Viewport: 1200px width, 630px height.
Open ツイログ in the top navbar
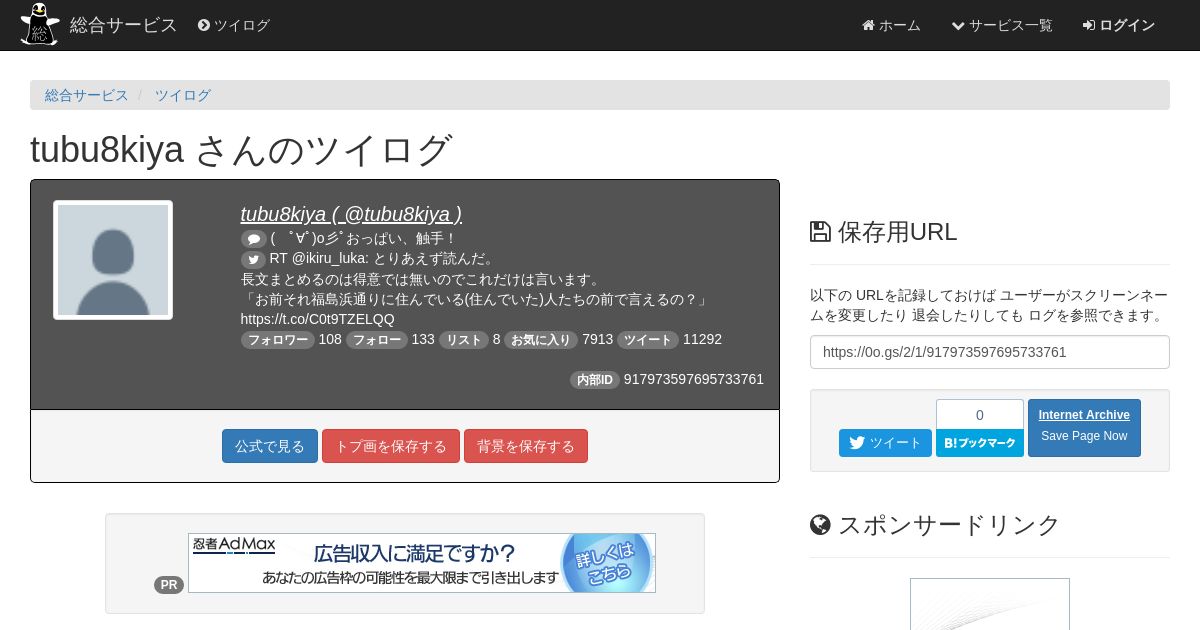(x=234, y=25)
